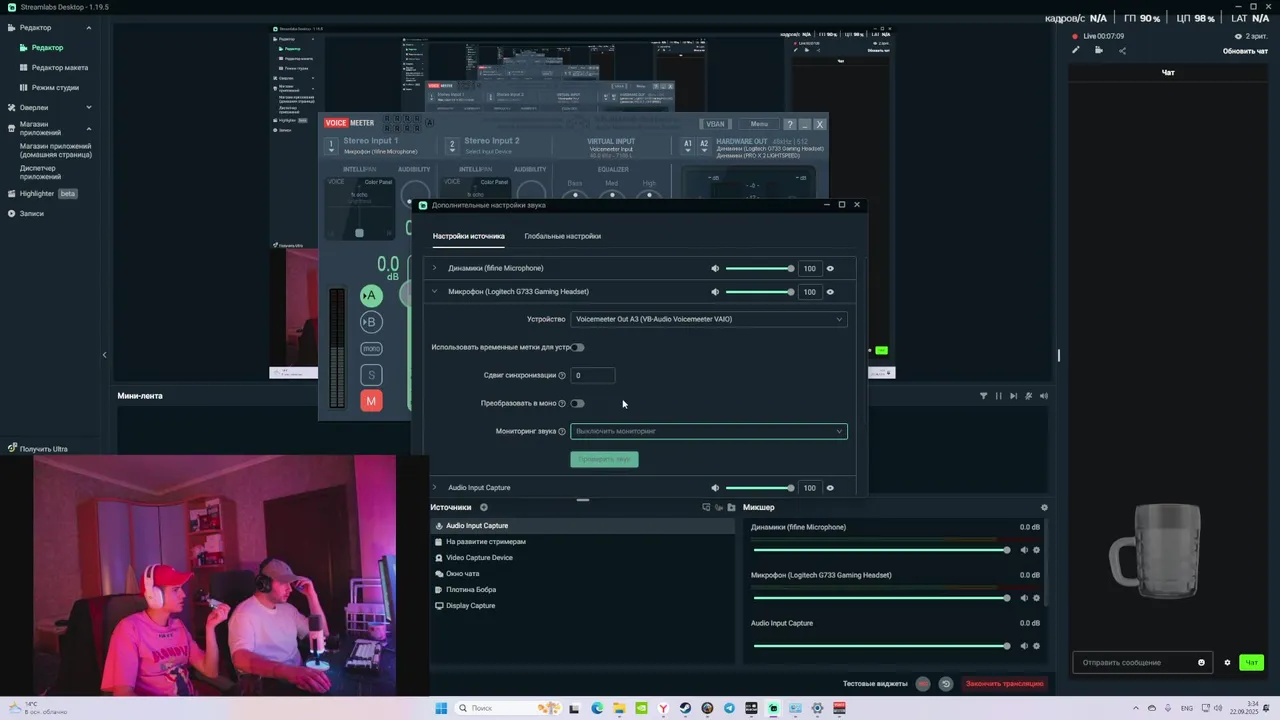This screenshot has width=1280, height=720.
Task: Collapse Магазин приложений sidebar section
Action: [x=88, y=128]
